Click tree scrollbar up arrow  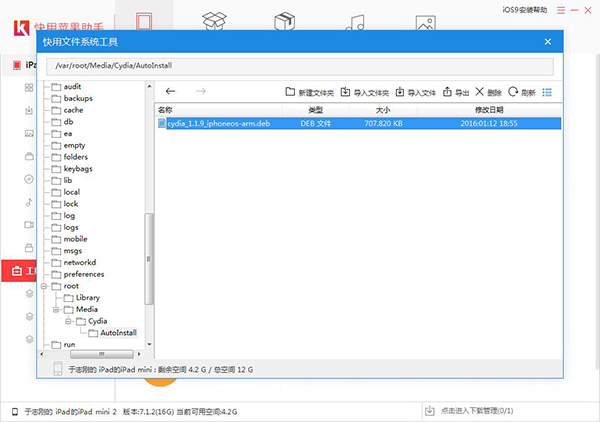pyautogui.click(x=149, y=86)
